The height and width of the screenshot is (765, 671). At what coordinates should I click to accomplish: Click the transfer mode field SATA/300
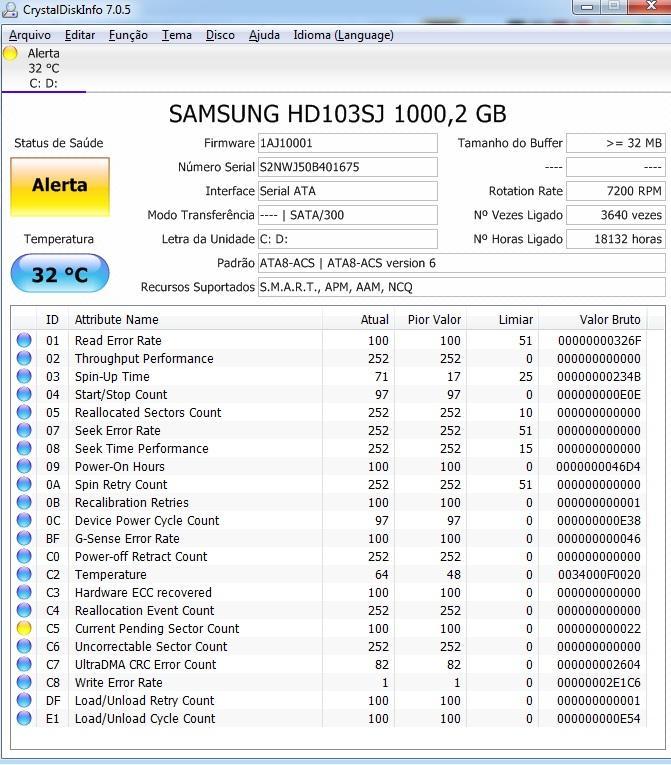[x=347, y=215]
